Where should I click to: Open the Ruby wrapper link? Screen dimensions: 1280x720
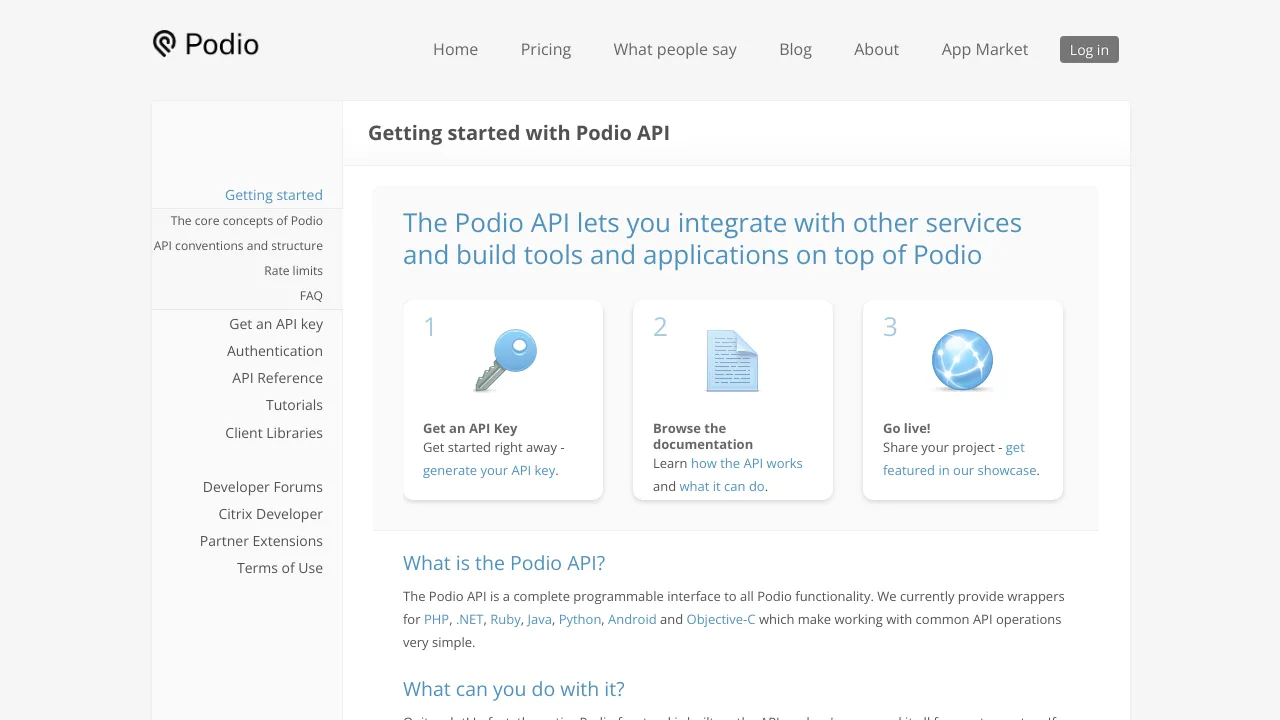click(x=505, y=619)
